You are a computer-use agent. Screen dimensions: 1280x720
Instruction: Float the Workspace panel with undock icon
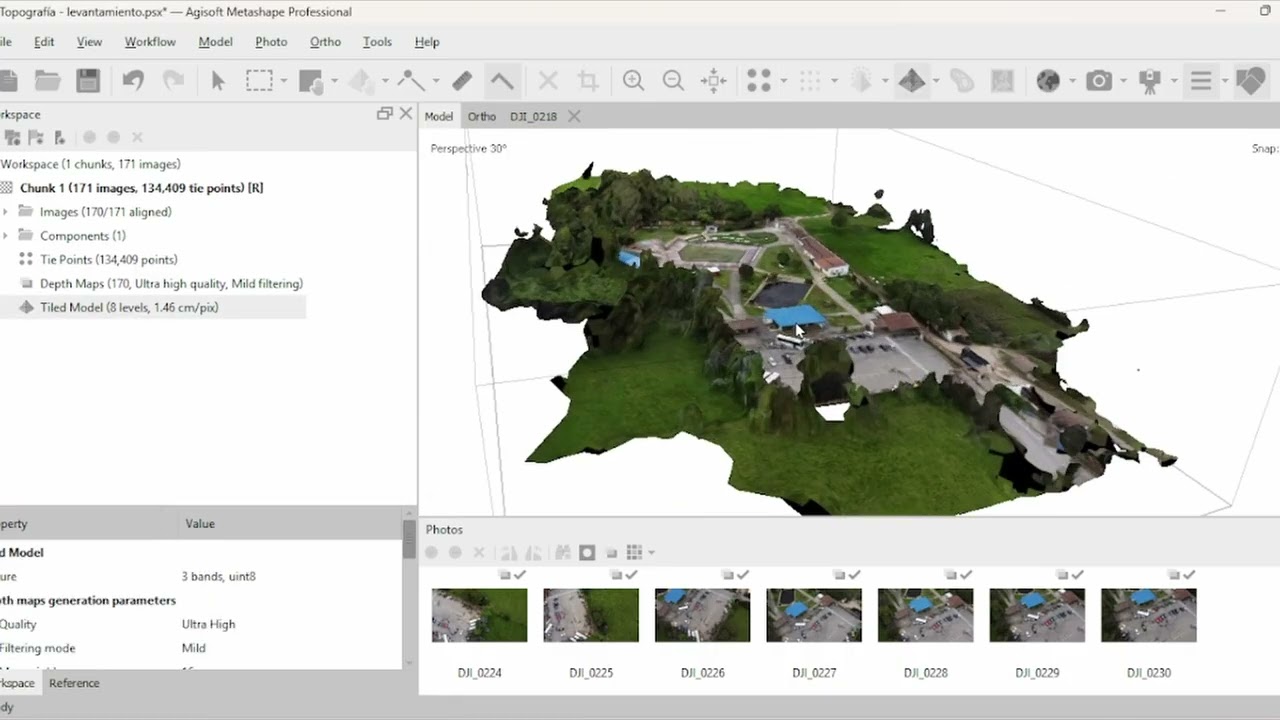[x=384, y=114]
